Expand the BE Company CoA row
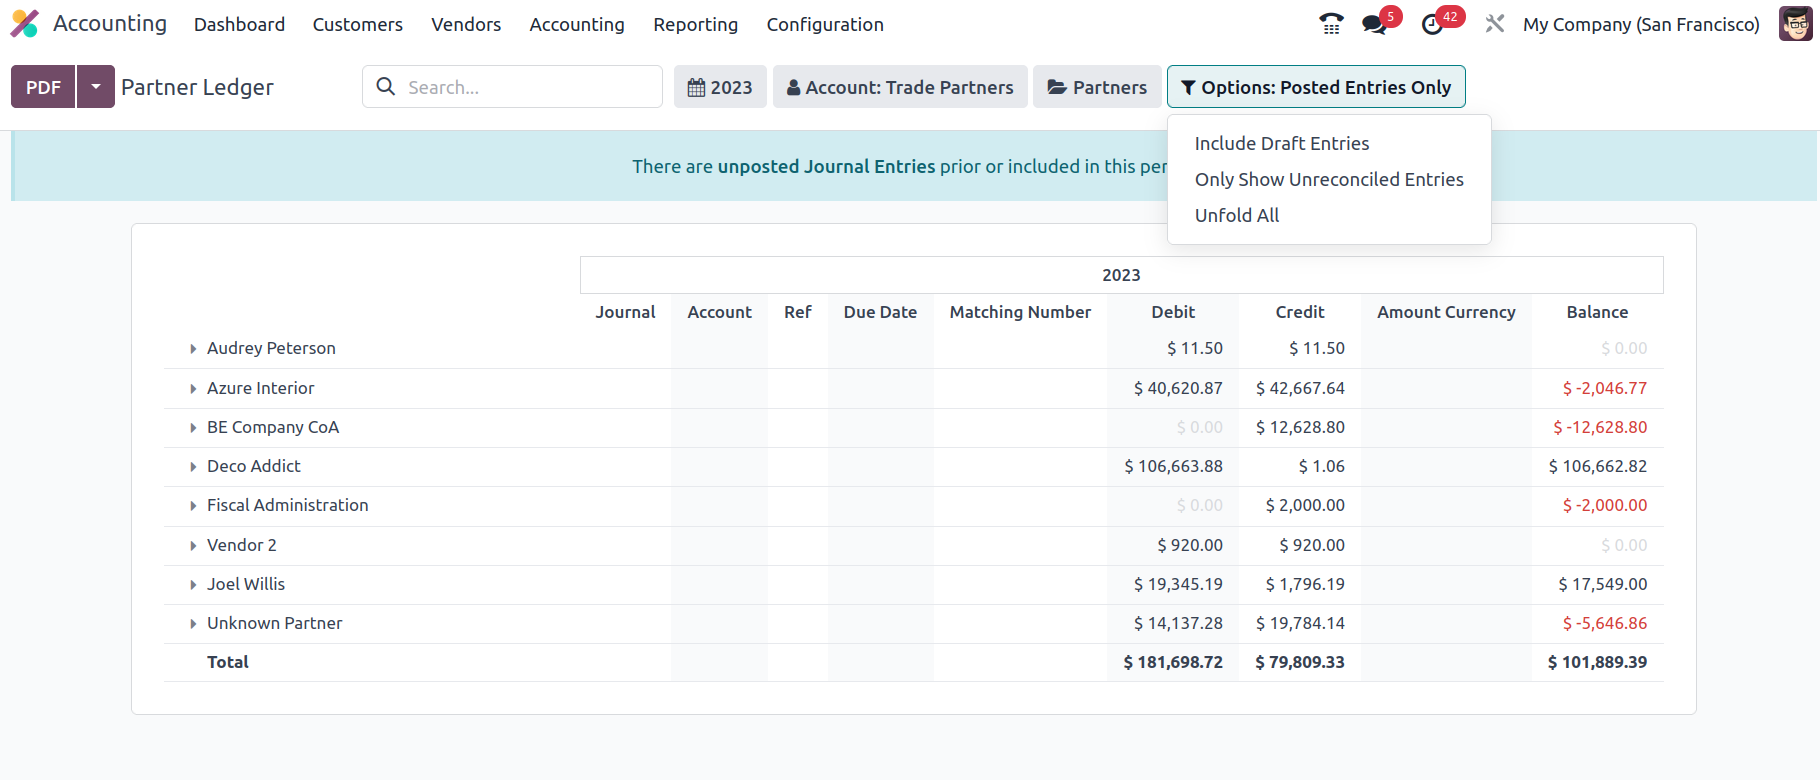This screenshot has width=1820, height=780. pos(193,428)
